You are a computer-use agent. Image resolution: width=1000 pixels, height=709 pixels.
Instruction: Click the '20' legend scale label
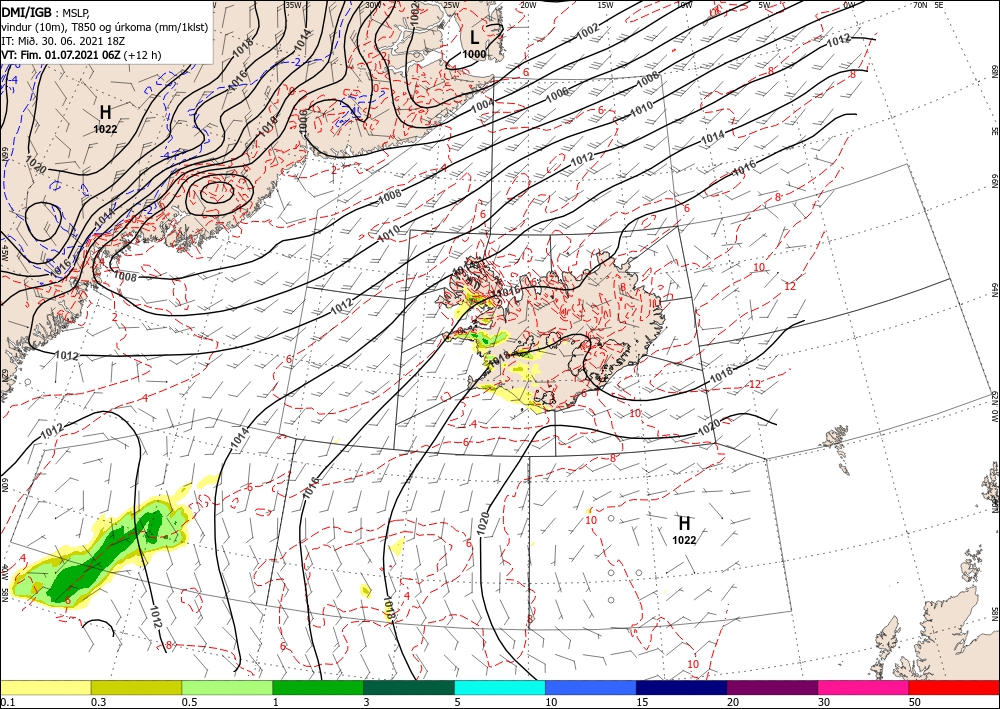733,702
